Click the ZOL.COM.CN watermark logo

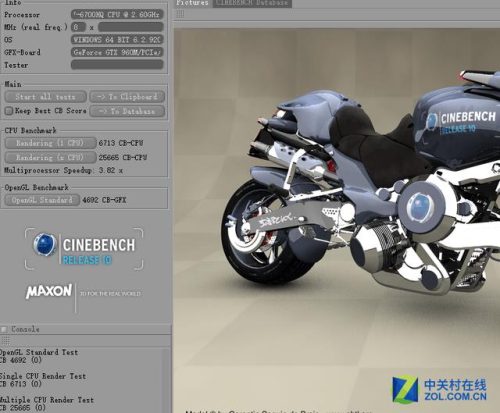pyautogui.click(x=440, y=389)
